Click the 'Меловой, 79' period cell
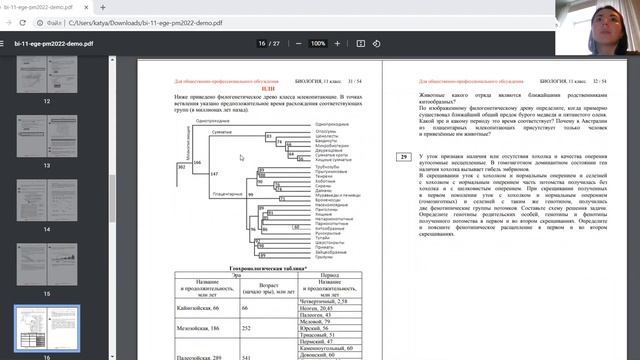The width and height of the screenshot is (640, 360). click(x=330, y=322)
